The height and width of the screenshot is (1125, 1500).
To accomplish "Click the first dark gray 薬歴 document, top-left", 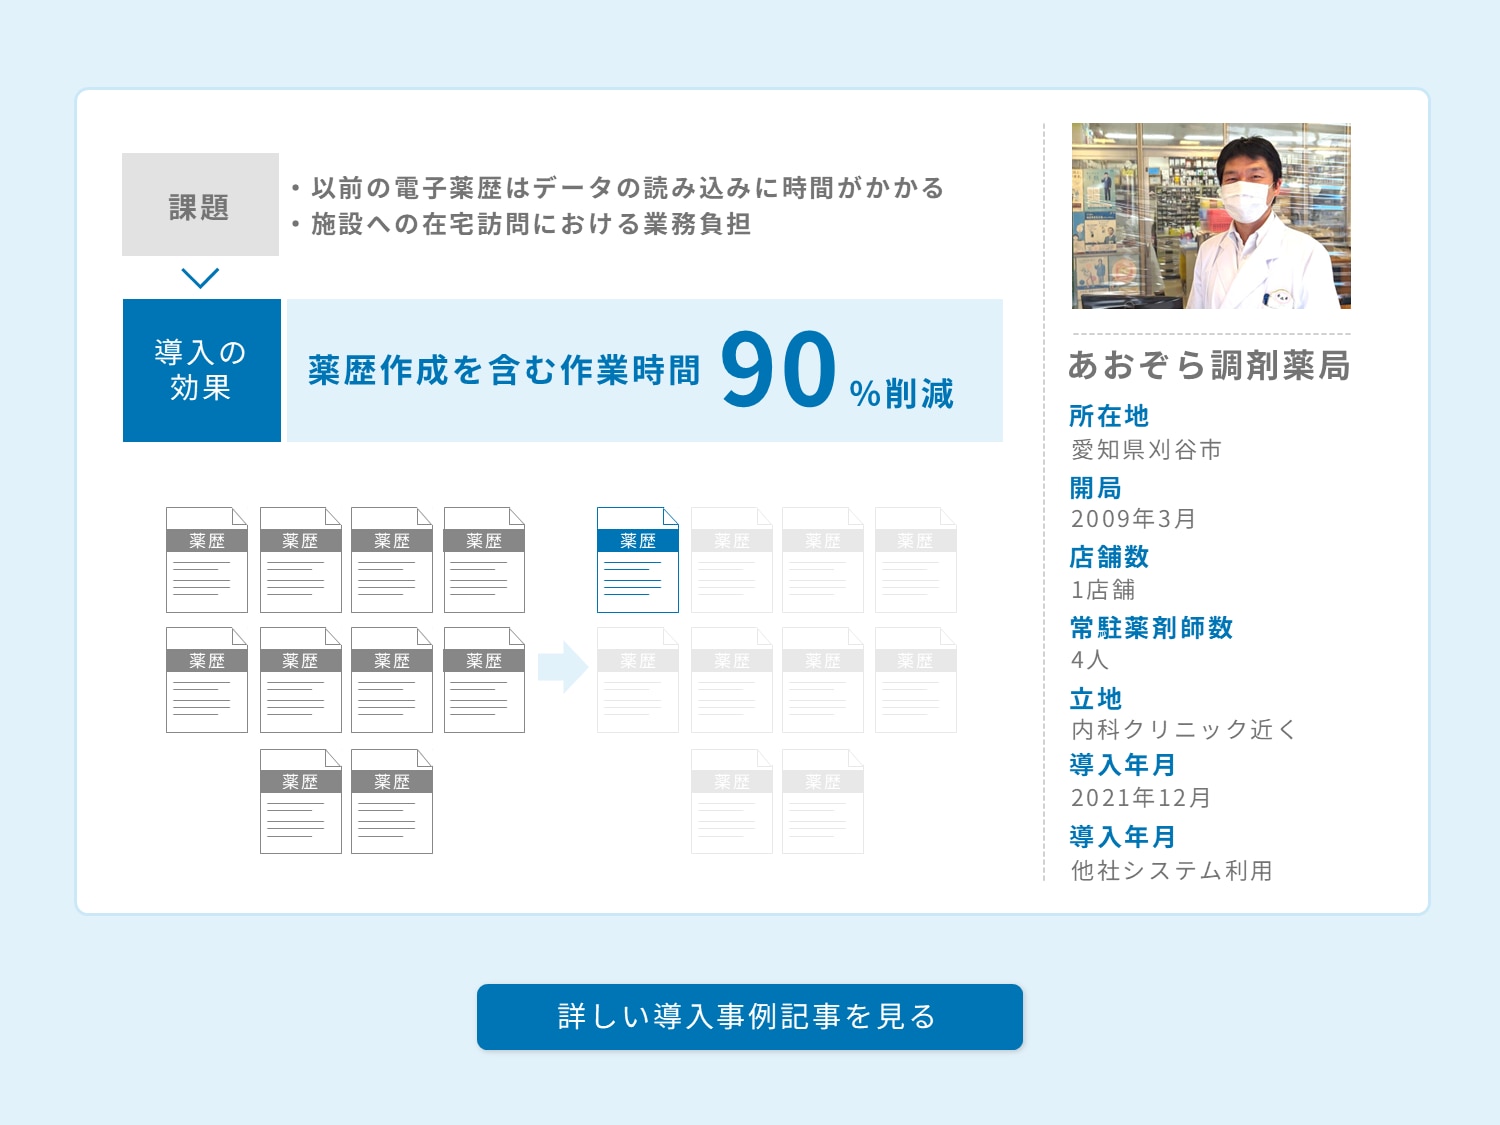I will pos(206,560).
